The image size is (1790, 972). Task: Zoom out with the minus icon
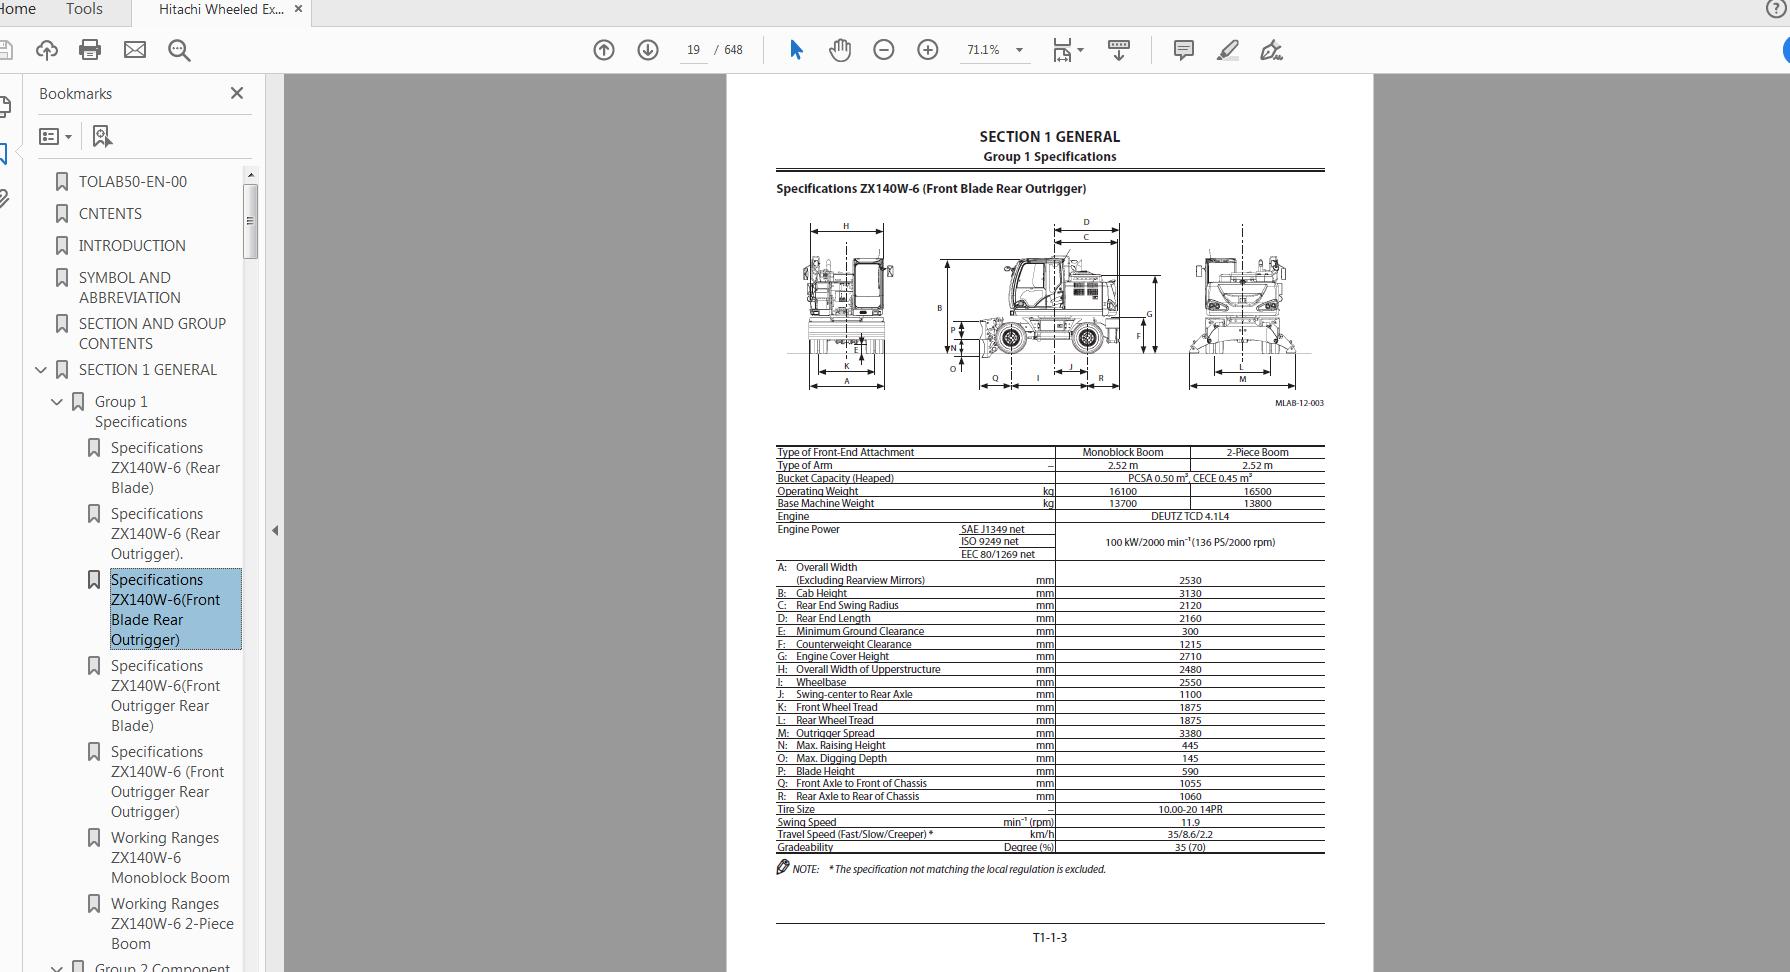pos(884,50)
